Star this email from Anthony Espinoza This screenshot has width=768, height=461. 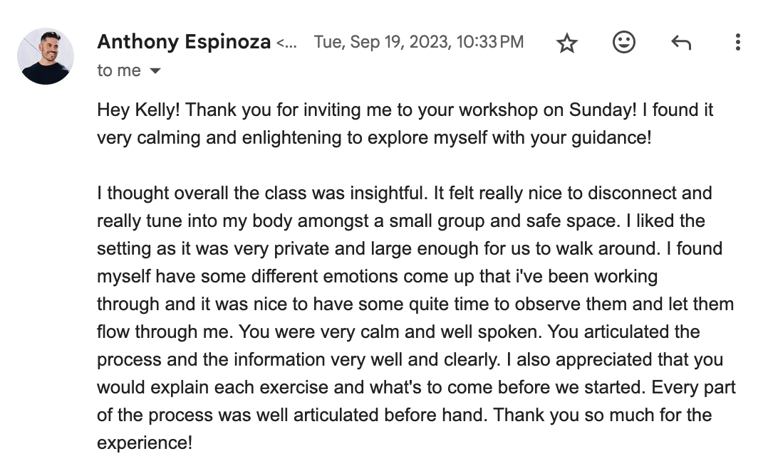[x=567, y=43]
